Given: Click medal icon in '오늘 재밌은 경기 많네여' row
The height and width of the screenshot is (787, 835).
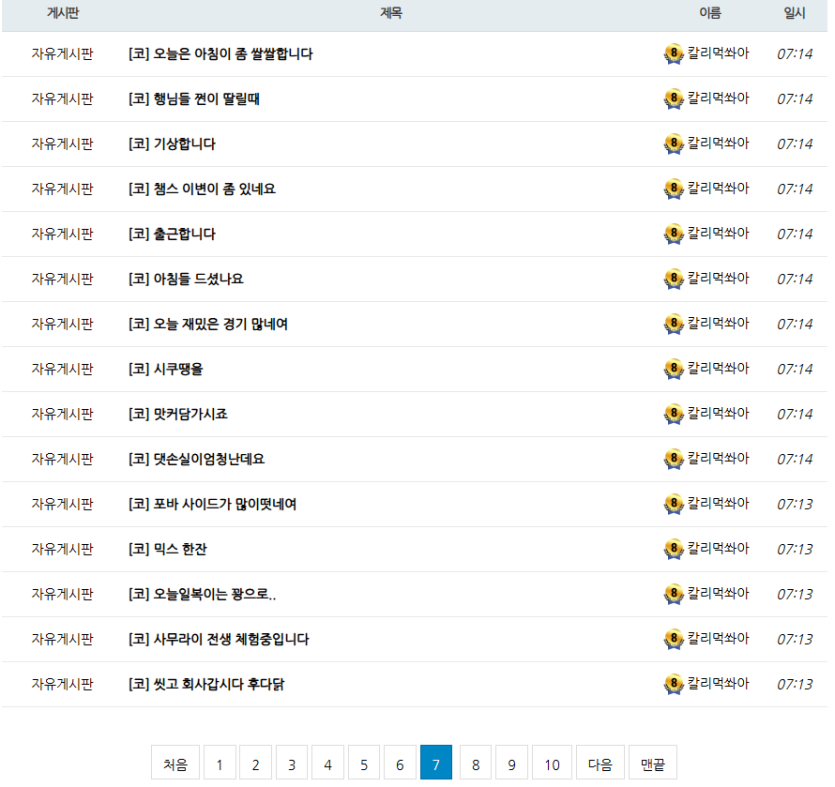Looking at the screenshot, I should pos(674,324).
